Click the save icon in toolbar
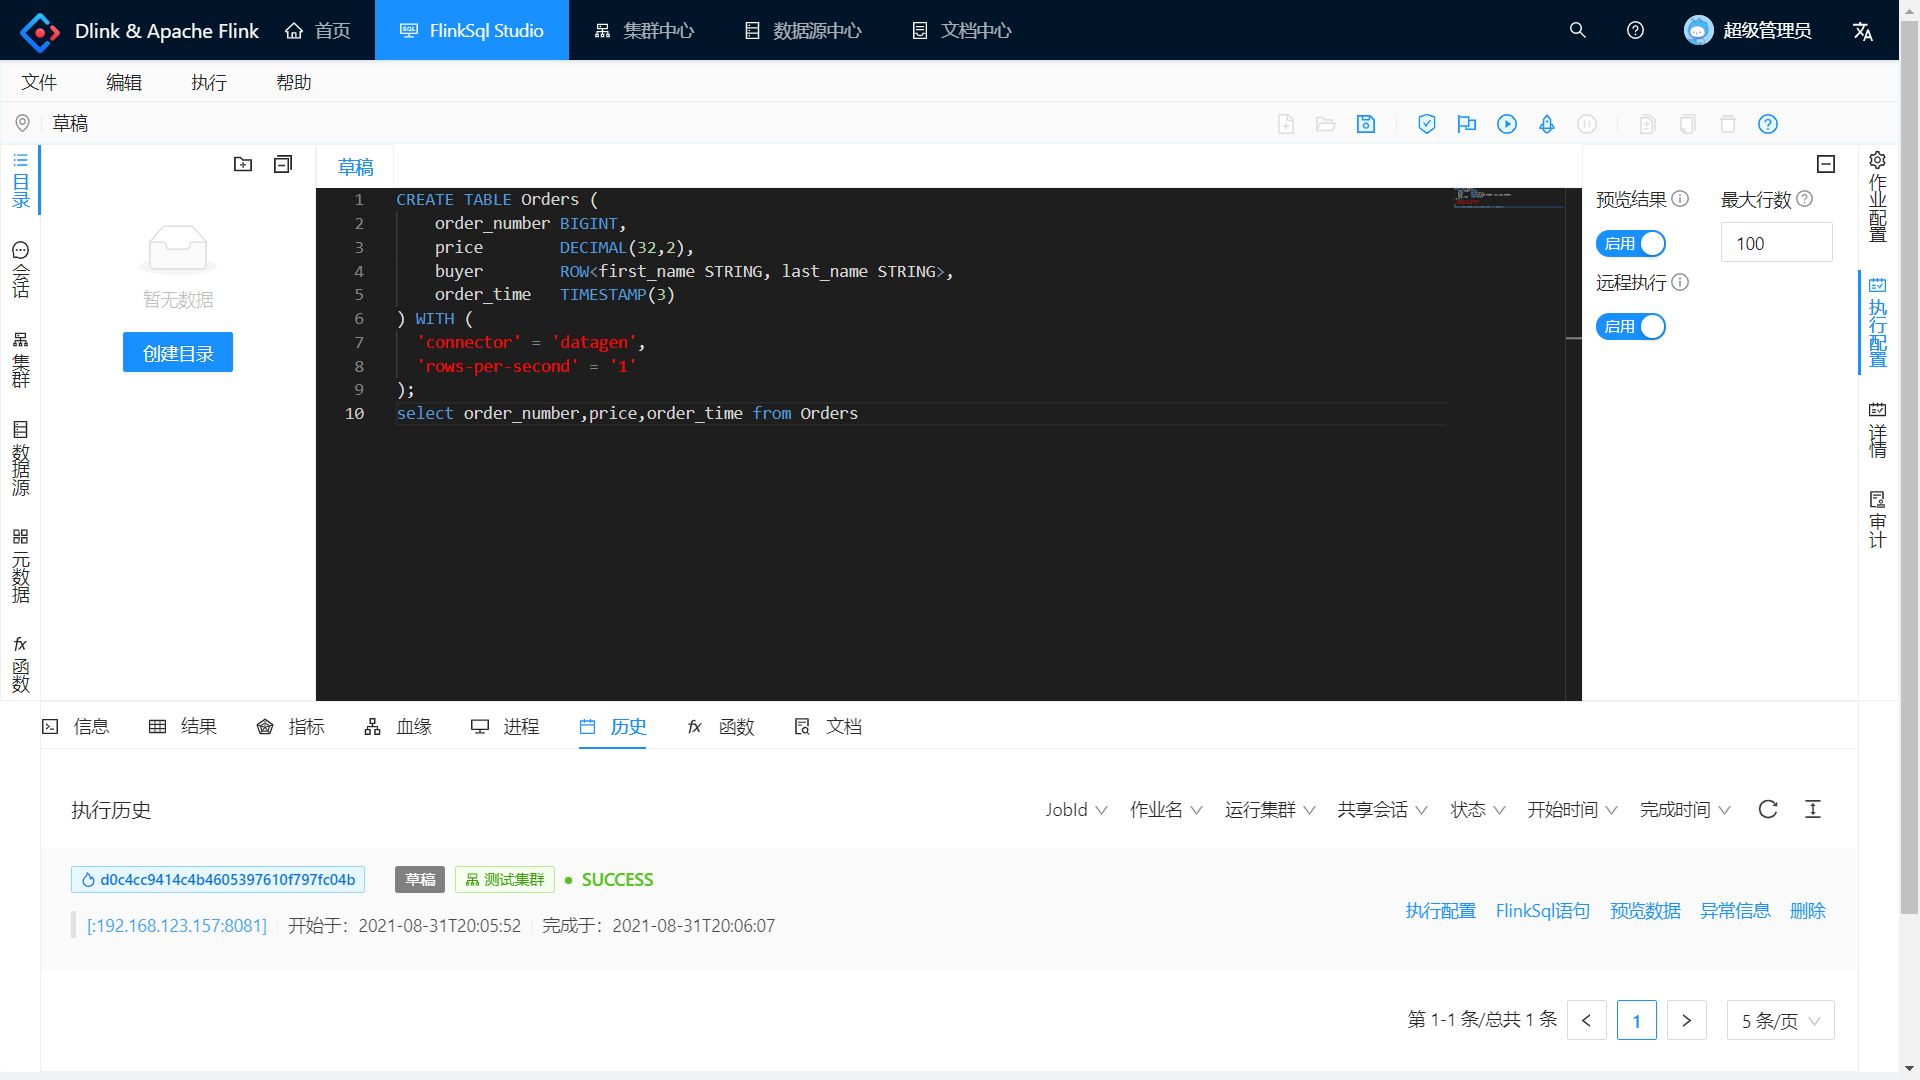Screen dimensions: 1920x1080 [x=1366, y=124]
